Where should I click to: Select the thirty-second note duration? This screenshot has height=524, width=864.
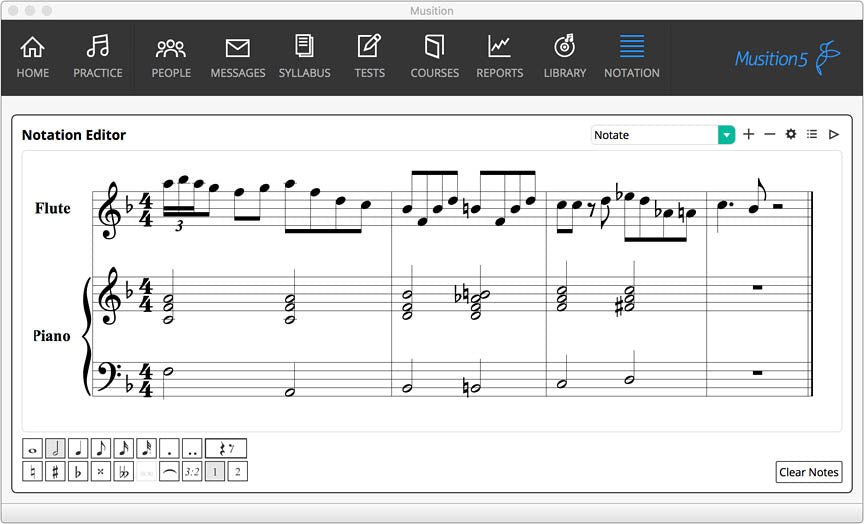click(x=147, y=449)
